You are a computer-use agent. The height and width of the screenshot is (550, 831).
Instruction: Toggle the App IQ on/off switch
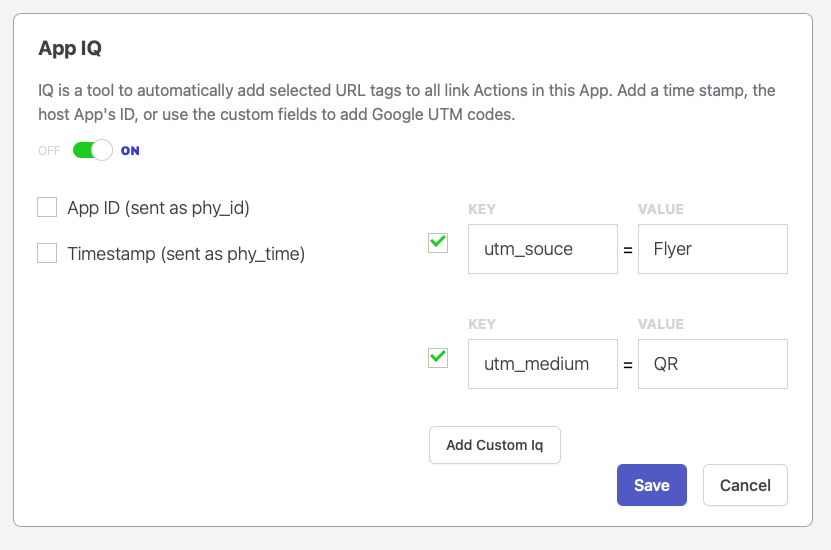click(92, 151)
